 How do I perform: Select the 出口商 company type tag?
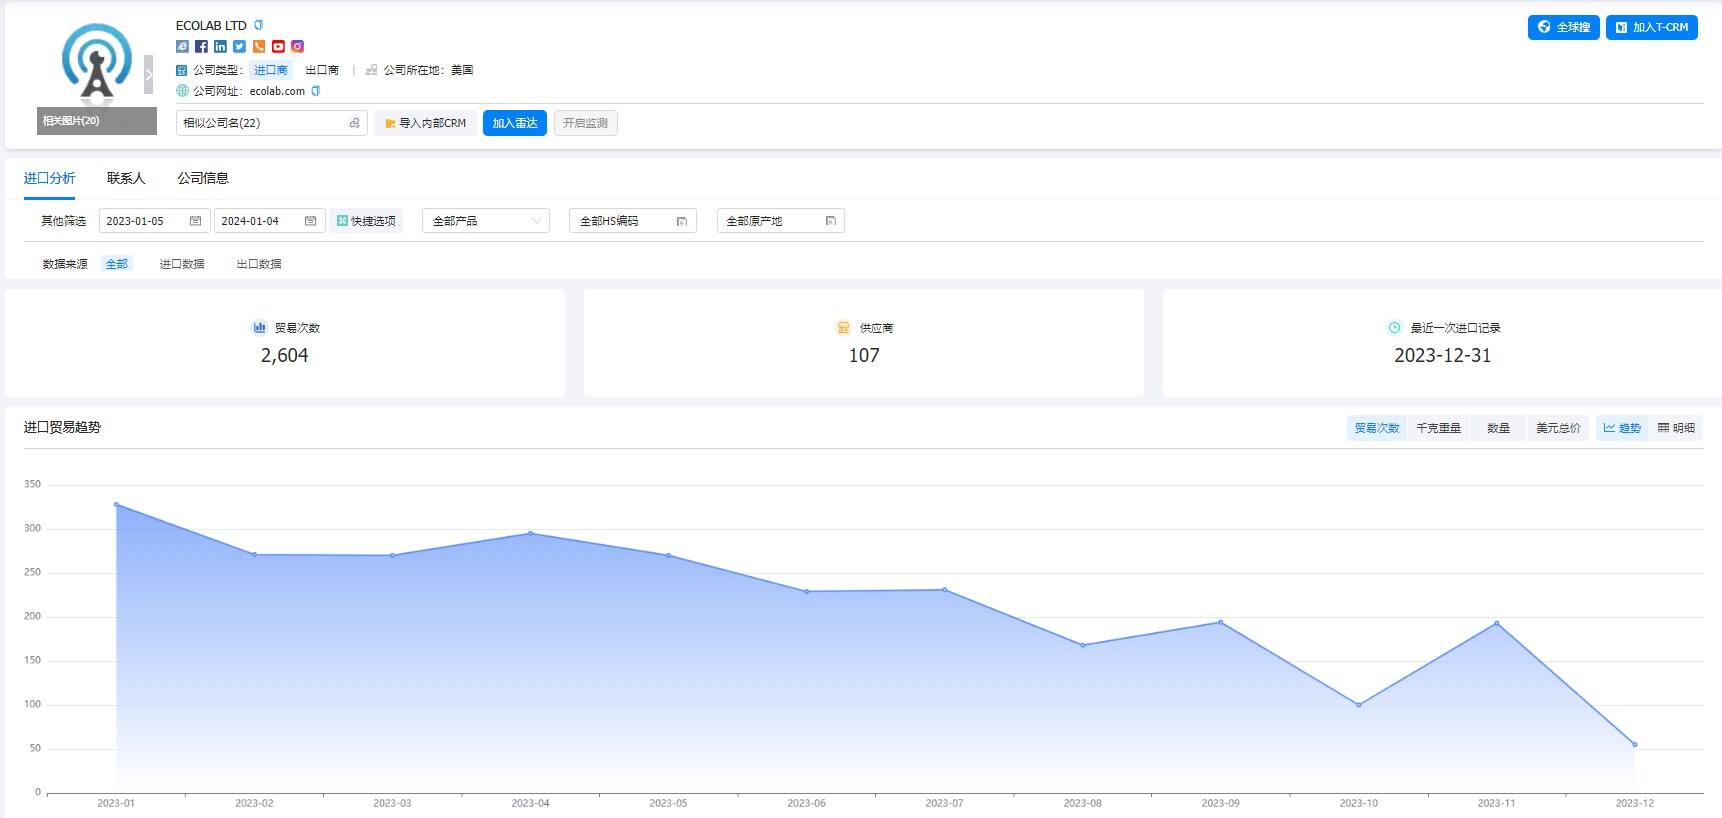click(322, 70)
